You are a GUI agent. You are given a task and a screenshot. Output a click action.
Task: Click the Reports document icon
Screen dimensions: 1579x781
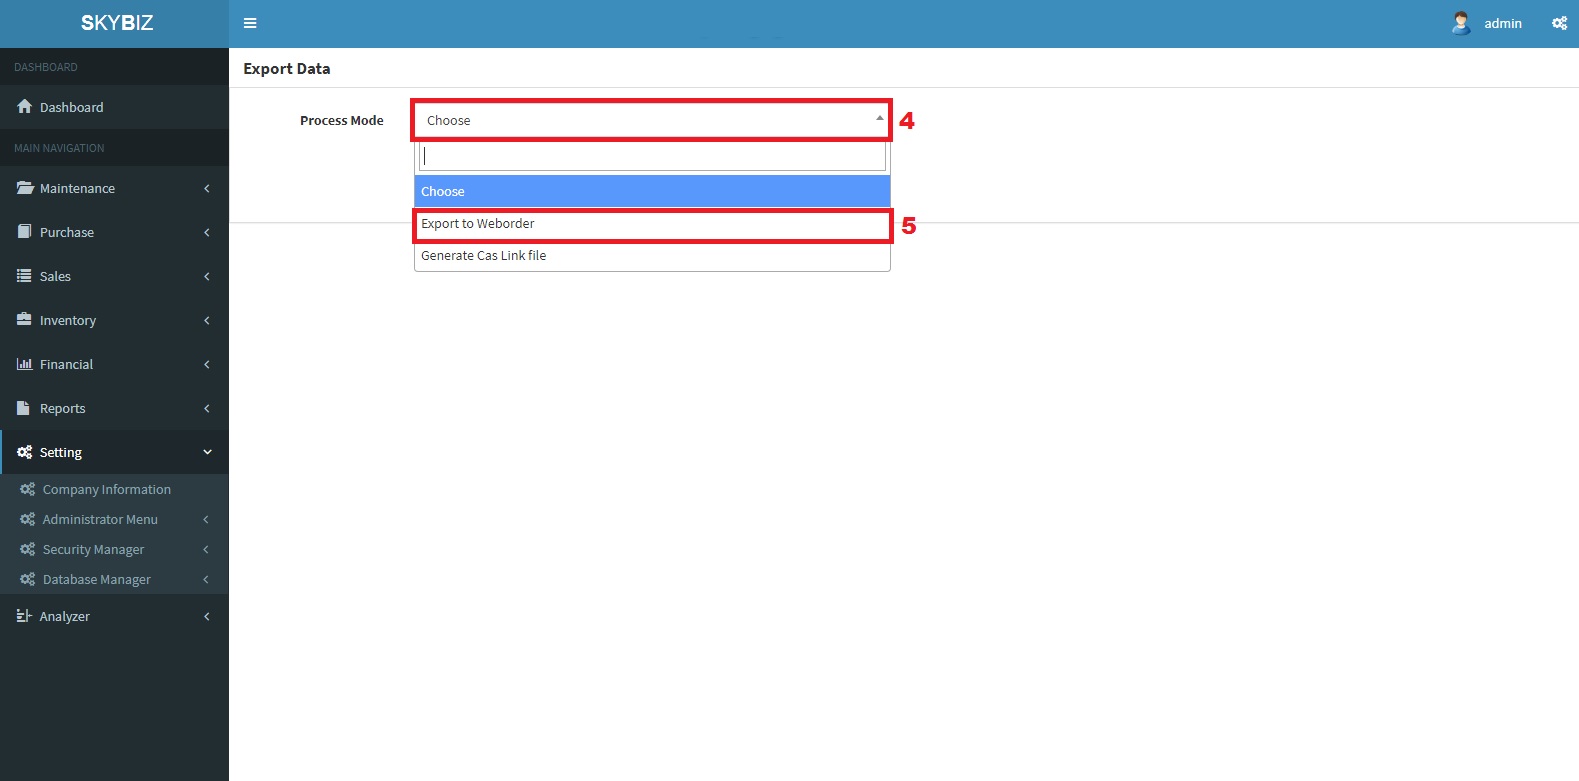click(25, 408)
